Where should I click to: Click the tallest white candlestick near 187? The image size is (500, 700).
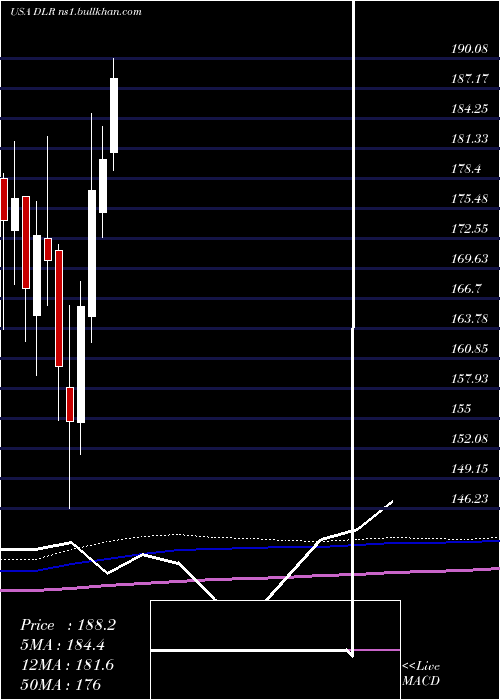click(x=114, y=116)
